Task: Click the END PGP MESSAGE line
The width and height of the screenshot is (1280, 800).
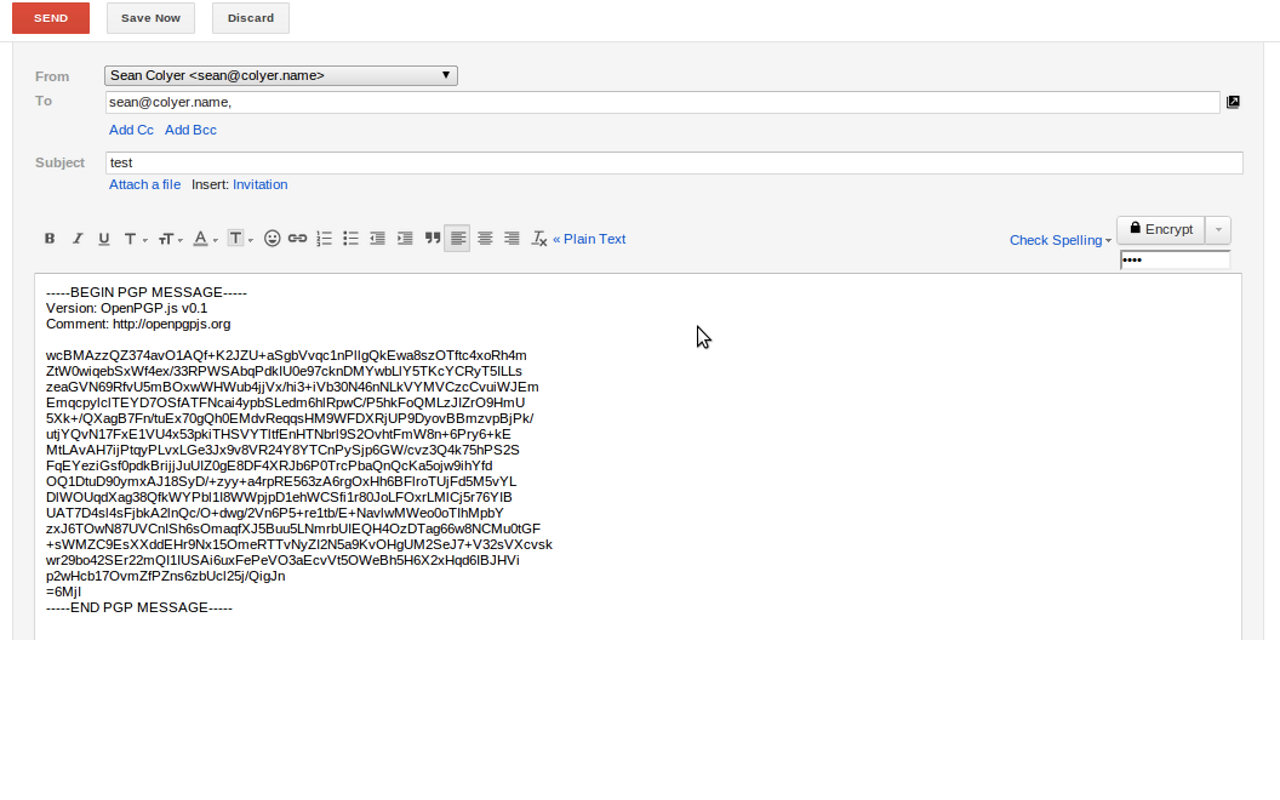Action: coord(139,607)
